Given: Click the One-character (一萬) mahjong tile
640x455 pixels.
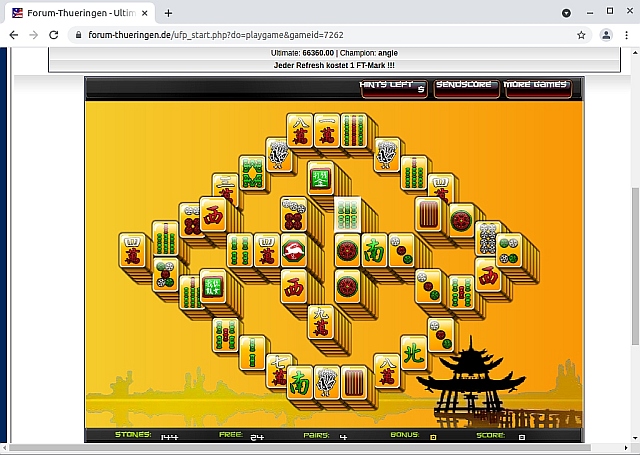Looking at the screenshot, I should pyautogui.click(x=327, y=130).
